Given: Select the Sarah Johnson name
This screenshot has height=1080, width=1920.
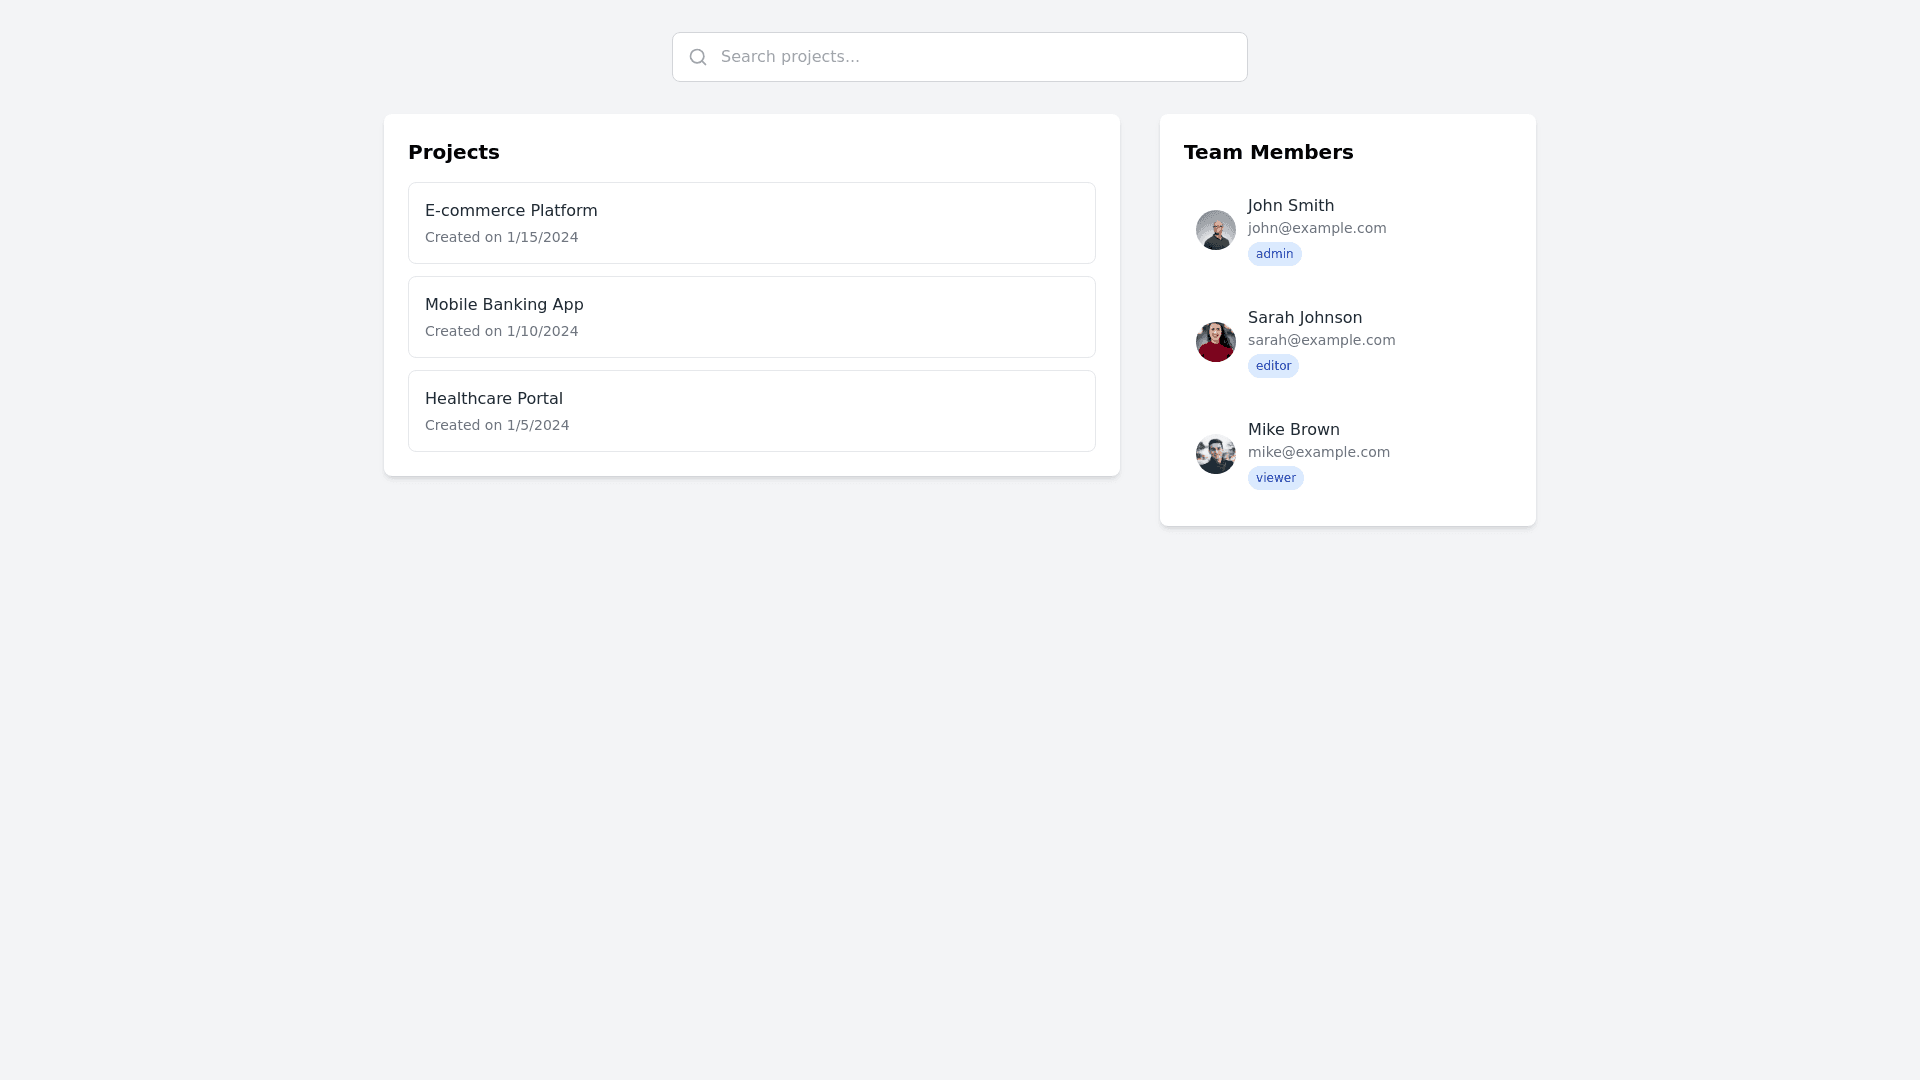Looking at the screenshot, I should [x=1304, y=318].
